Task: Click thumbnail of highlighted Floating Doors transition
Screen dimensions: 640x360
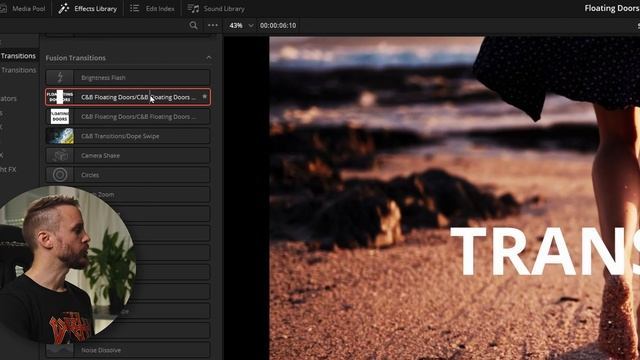Action: tap(60, 97)
